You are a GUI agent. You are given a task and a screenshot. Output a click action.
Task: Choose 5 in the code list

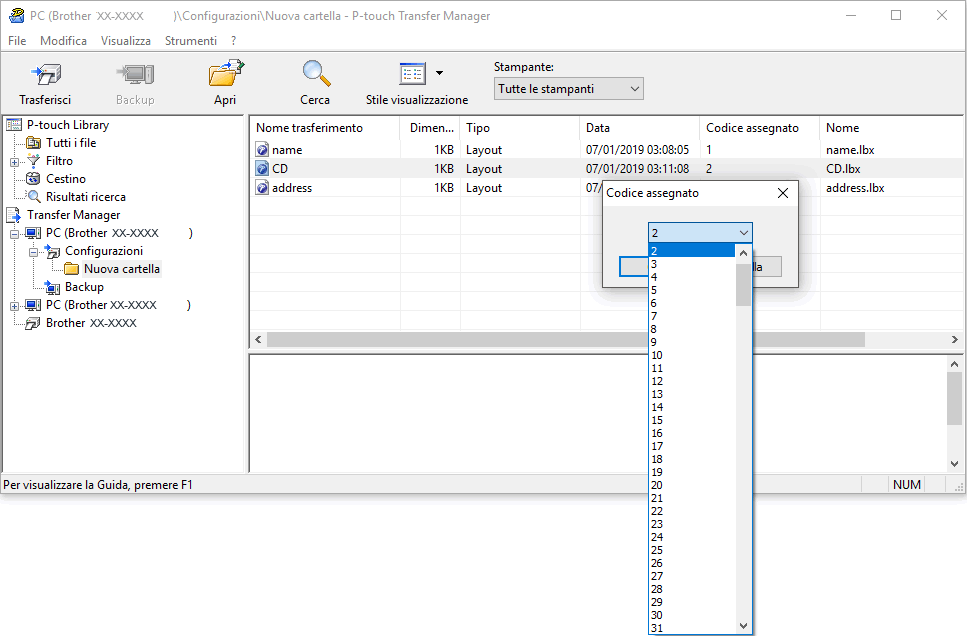click(x=692, y=290)
